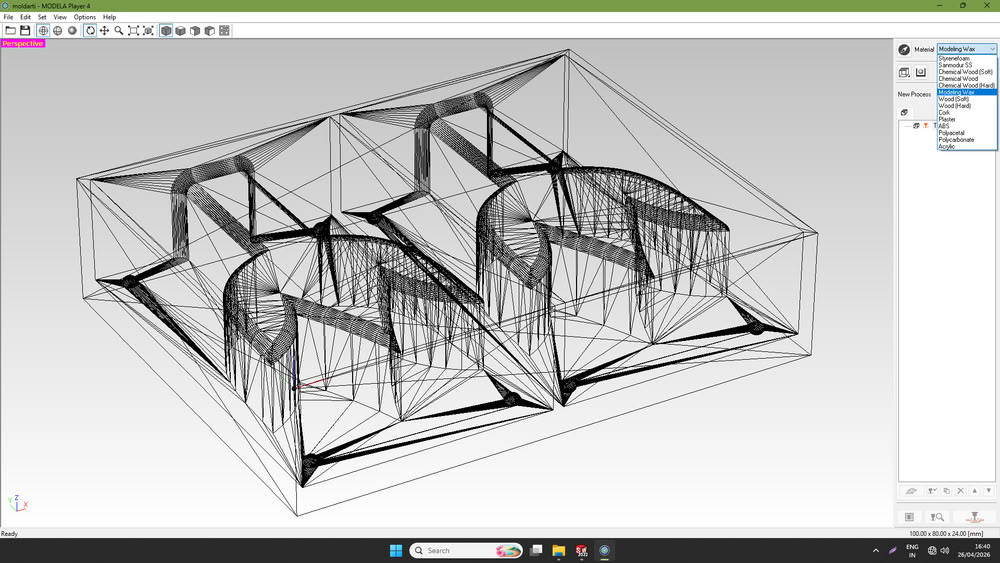The height and width of the screenshot is (563, 1000).
Task: Select the Zoom magnifier tool in toolbar
Action: [119, 31]
